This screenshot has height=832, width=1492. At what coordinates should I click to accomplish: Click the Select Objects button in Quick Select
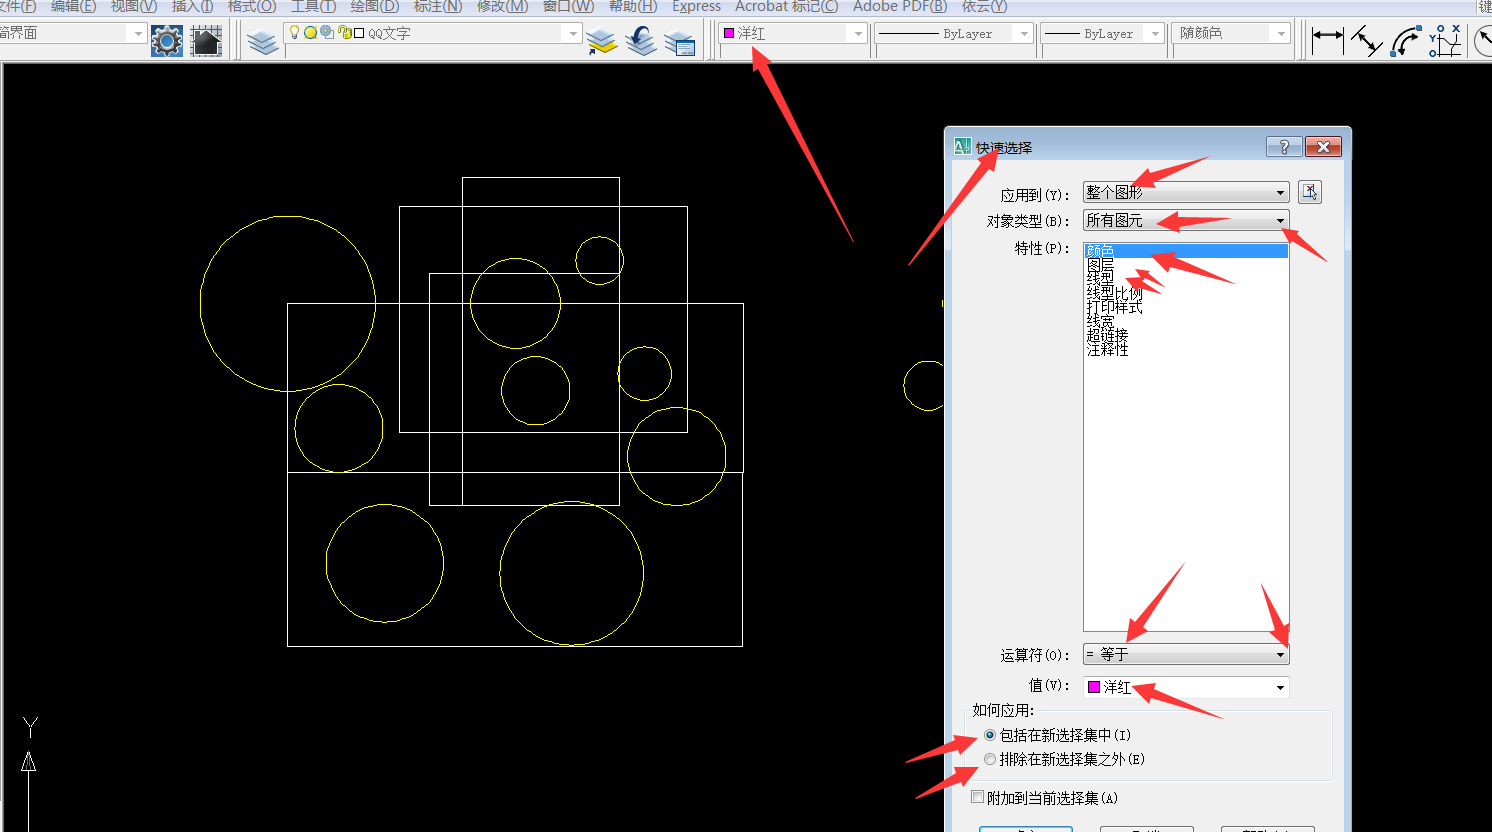coord(1310,192)
